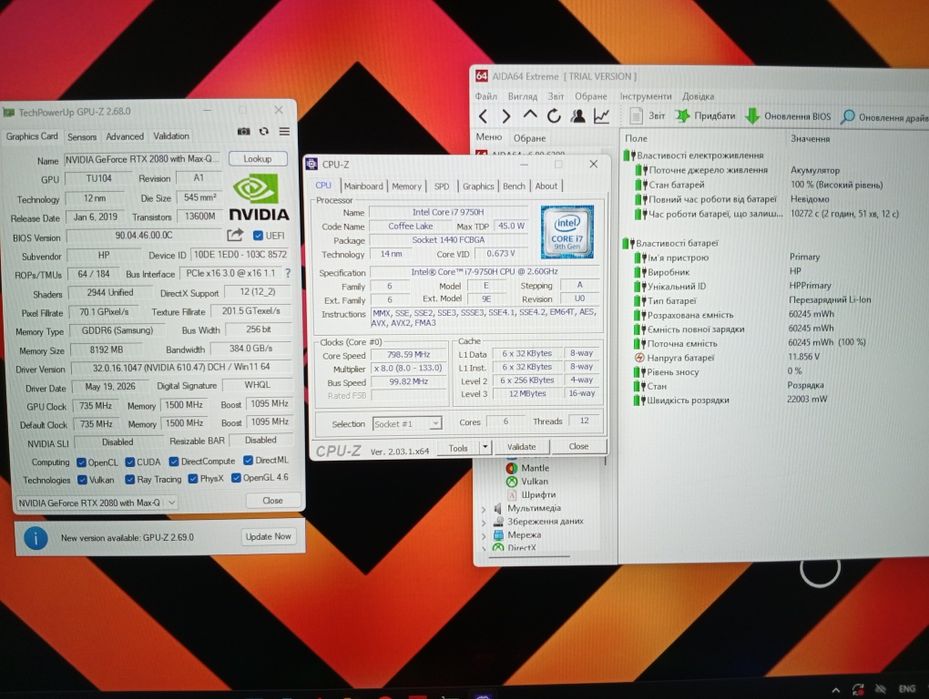
Task: Click GPU-Z refresh icon
Action: [x=264, y=131]
